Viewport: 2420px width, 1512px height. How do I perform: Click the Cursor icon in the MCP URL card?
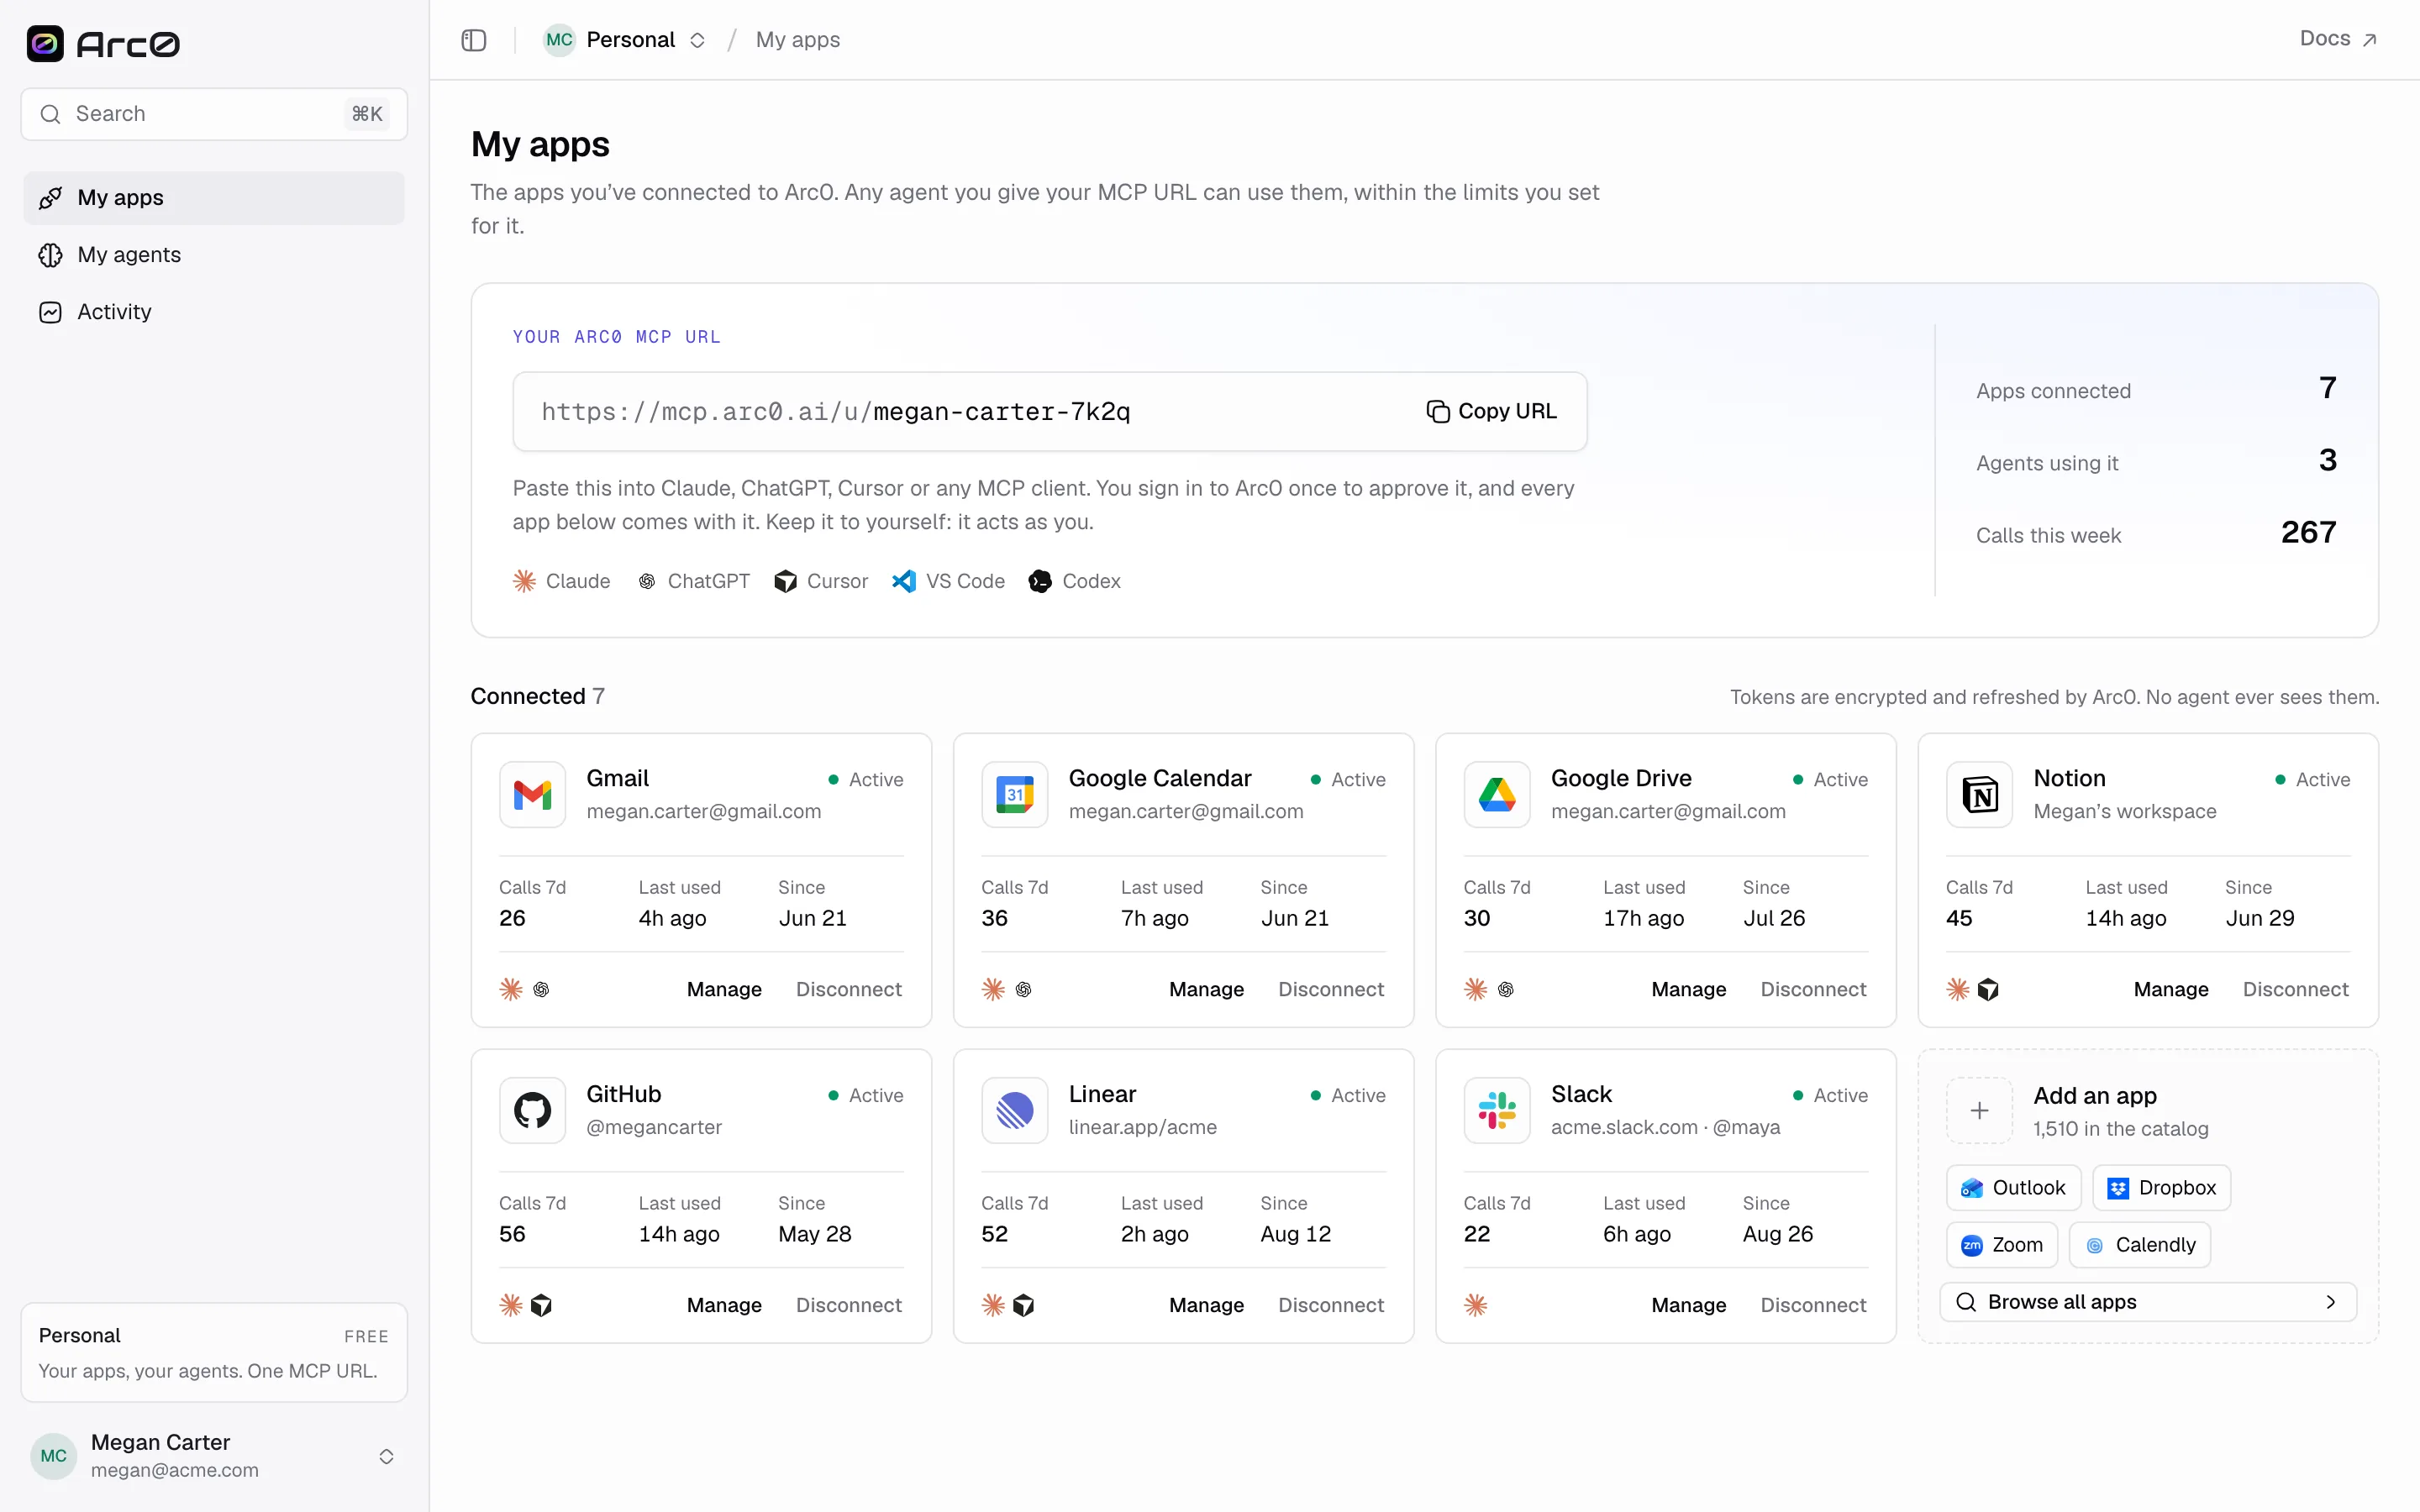[785, 581]
